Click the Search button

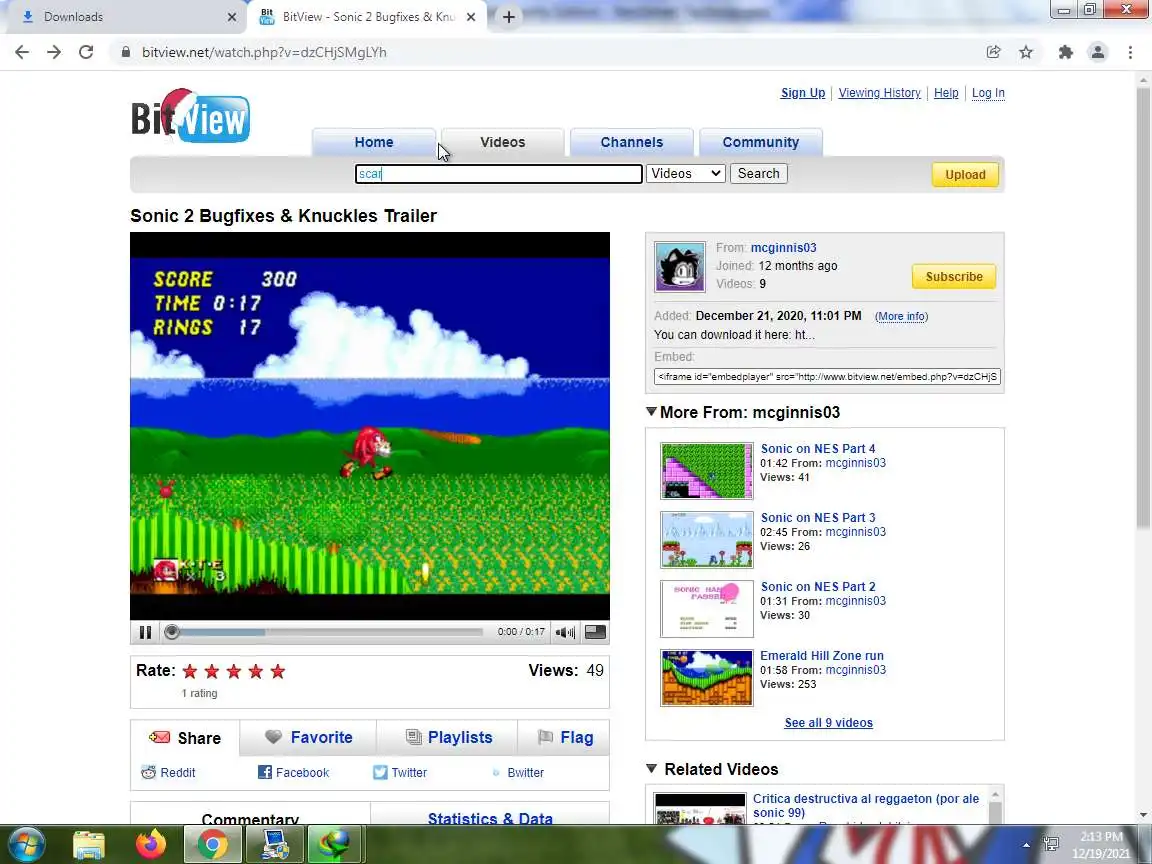(758, 173)
